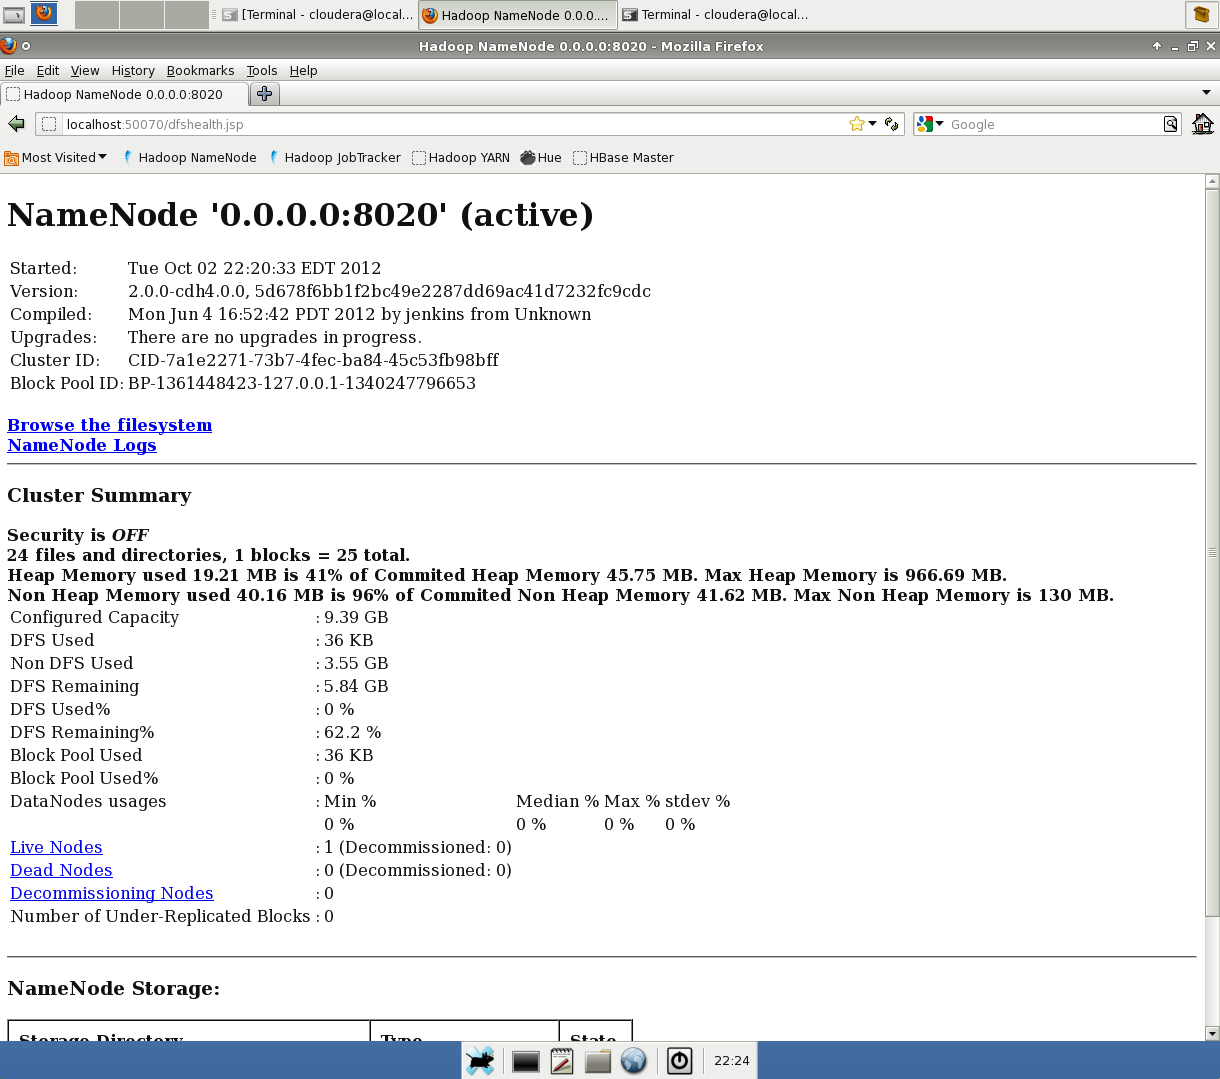Open the Hue bookmark
1220x1079 pixels.
(541, 157)
